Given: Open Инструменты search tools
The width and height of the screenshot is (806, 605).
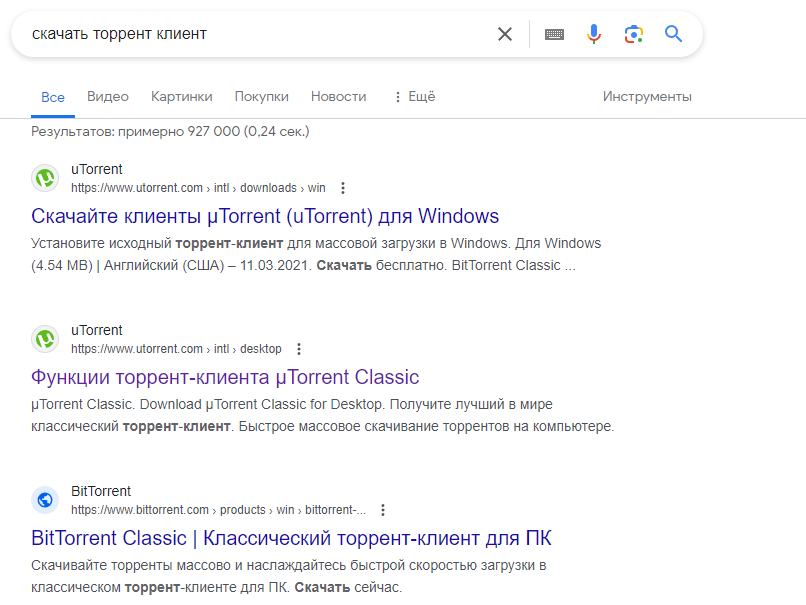Looking at the screenshot, I should pos(647,97).
